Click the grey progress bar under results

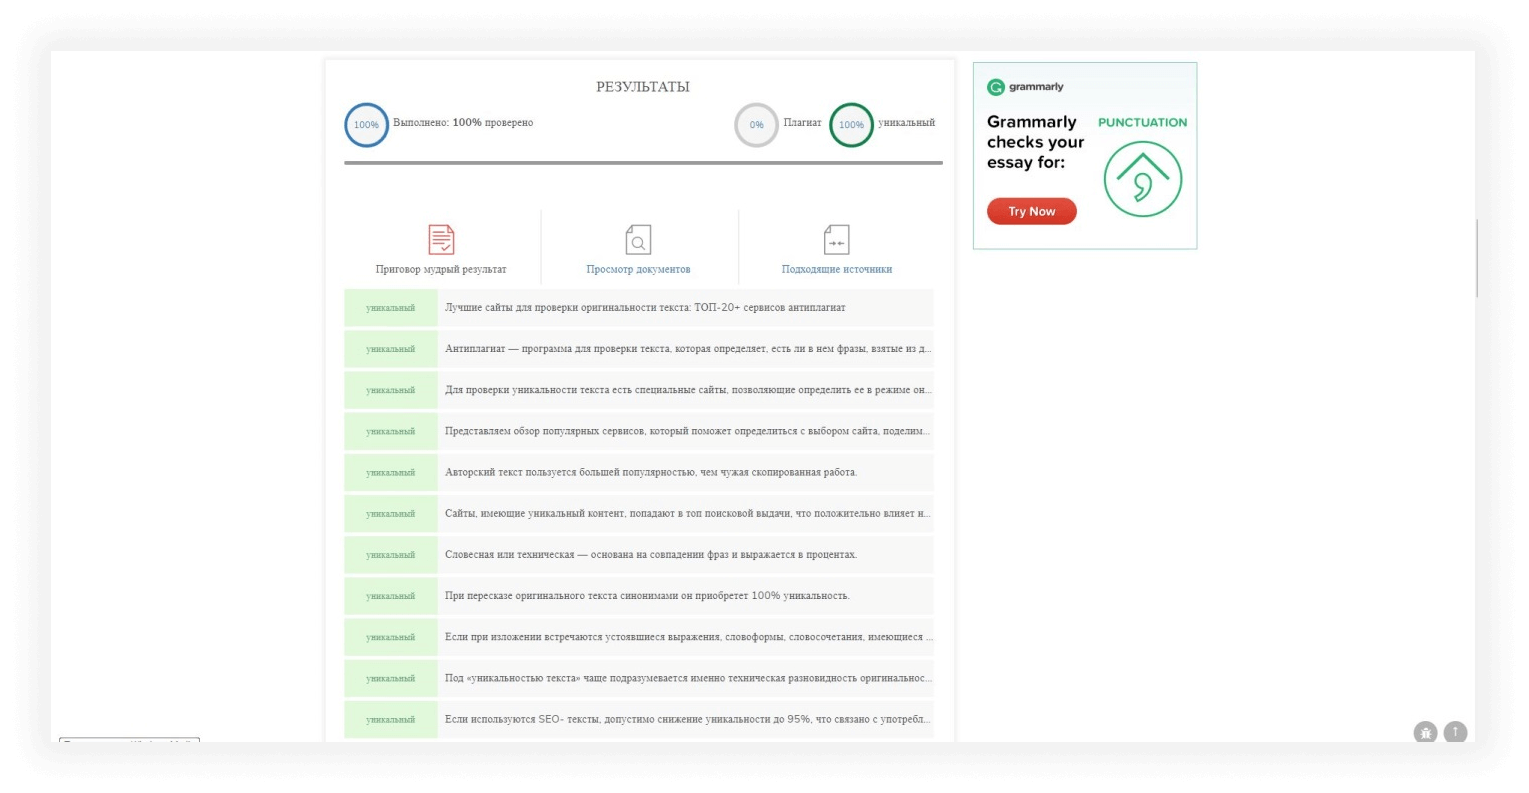[x=643, y=163]
